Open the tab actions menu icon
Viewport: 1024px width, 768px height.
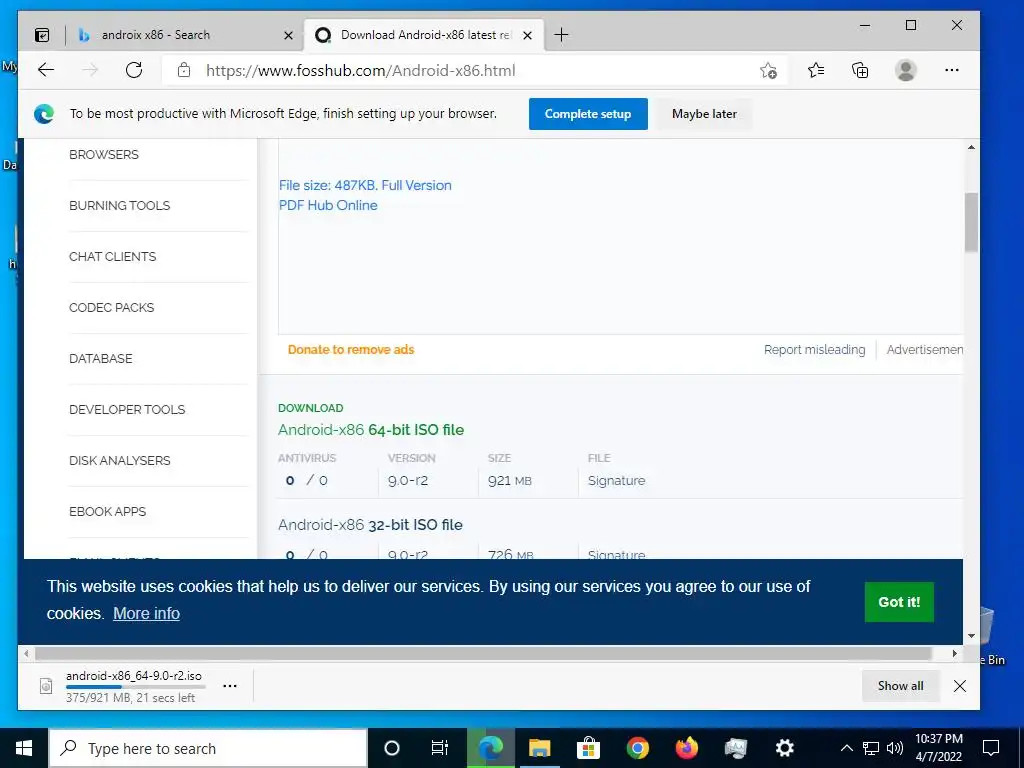click(x=42, y=35)
